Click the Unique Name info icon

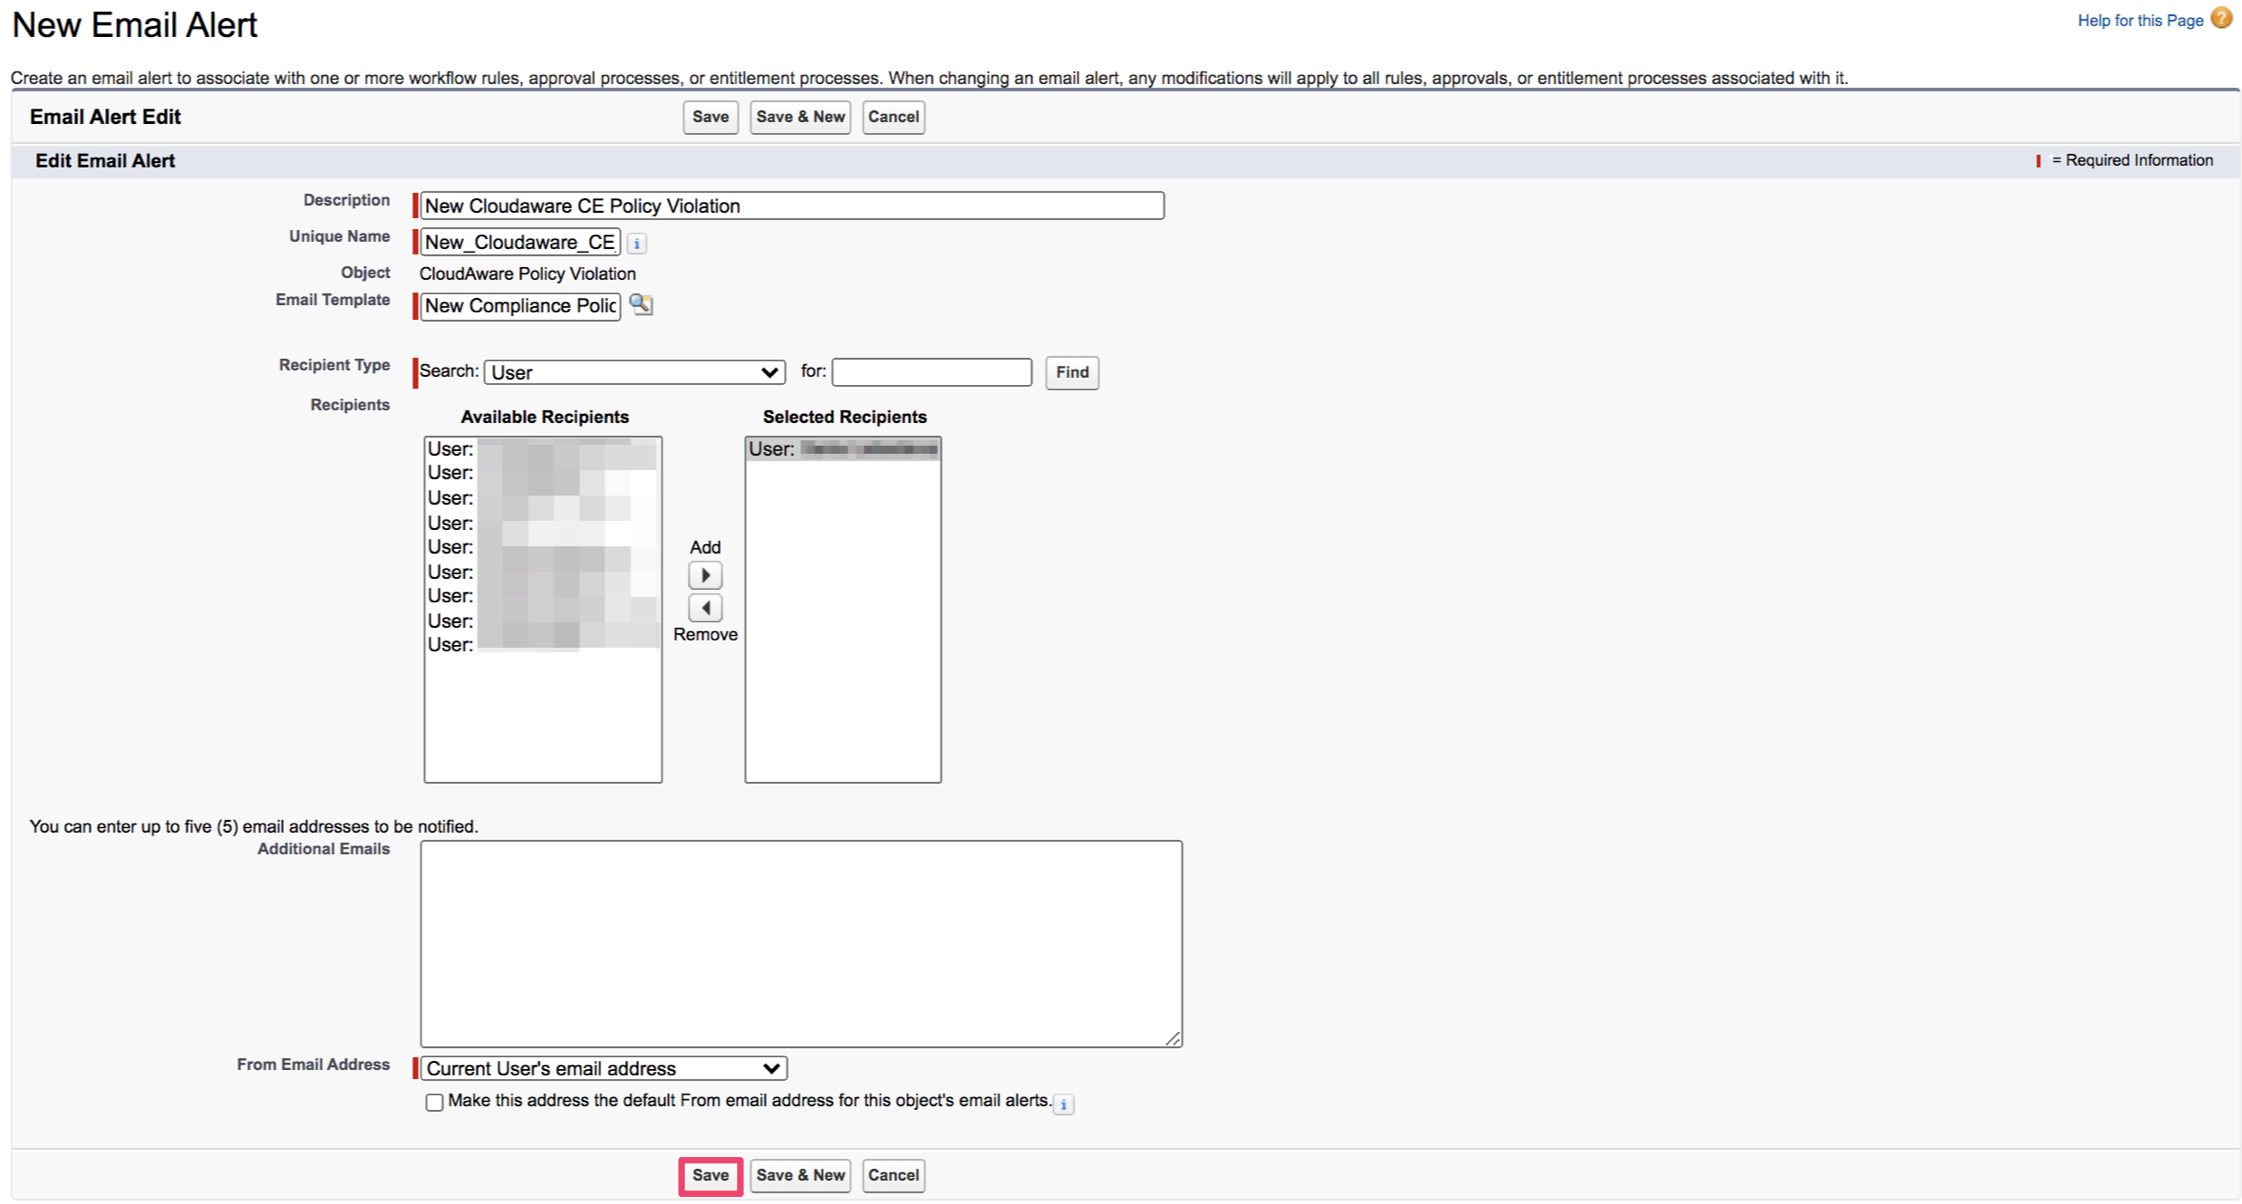(637, 243)
